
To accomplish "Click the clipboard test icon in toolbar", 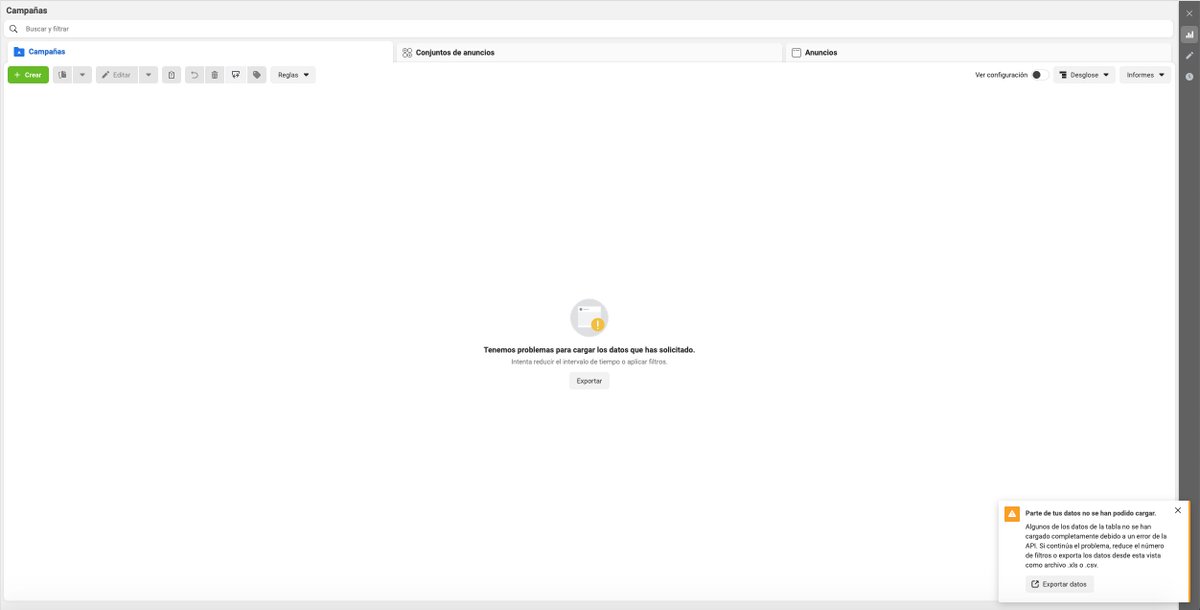I will 171,75.
